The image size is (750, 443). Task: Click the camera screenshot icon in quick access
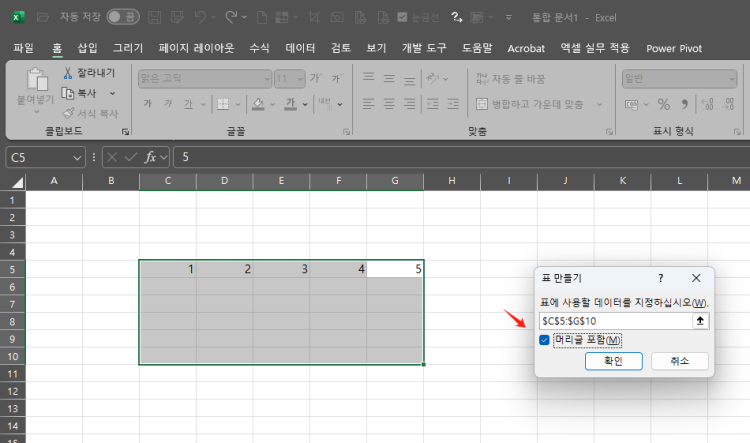click(337, 18)
